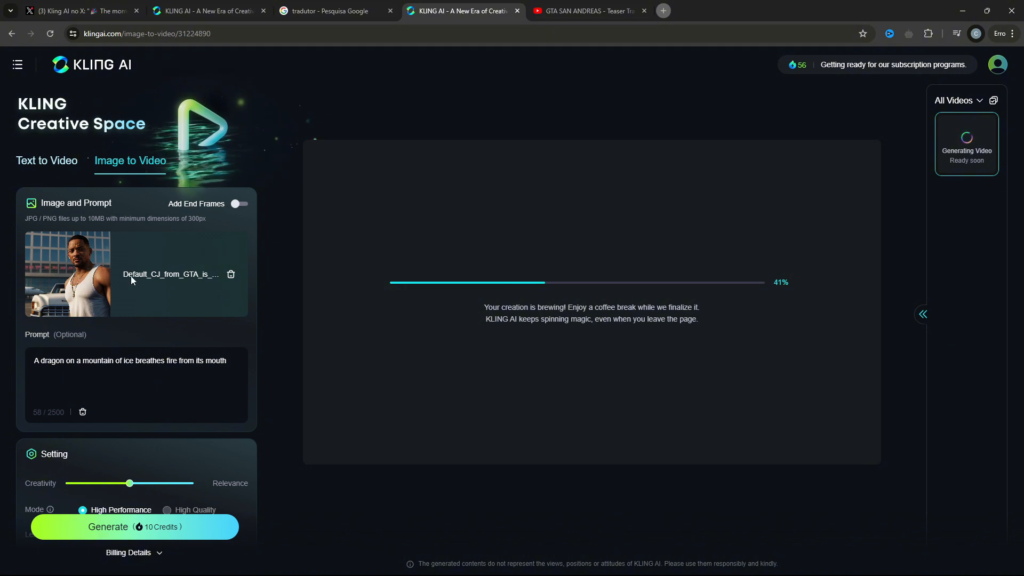
Task: Clear the prompt text with trash icon
Action: [x=83, y=412]
